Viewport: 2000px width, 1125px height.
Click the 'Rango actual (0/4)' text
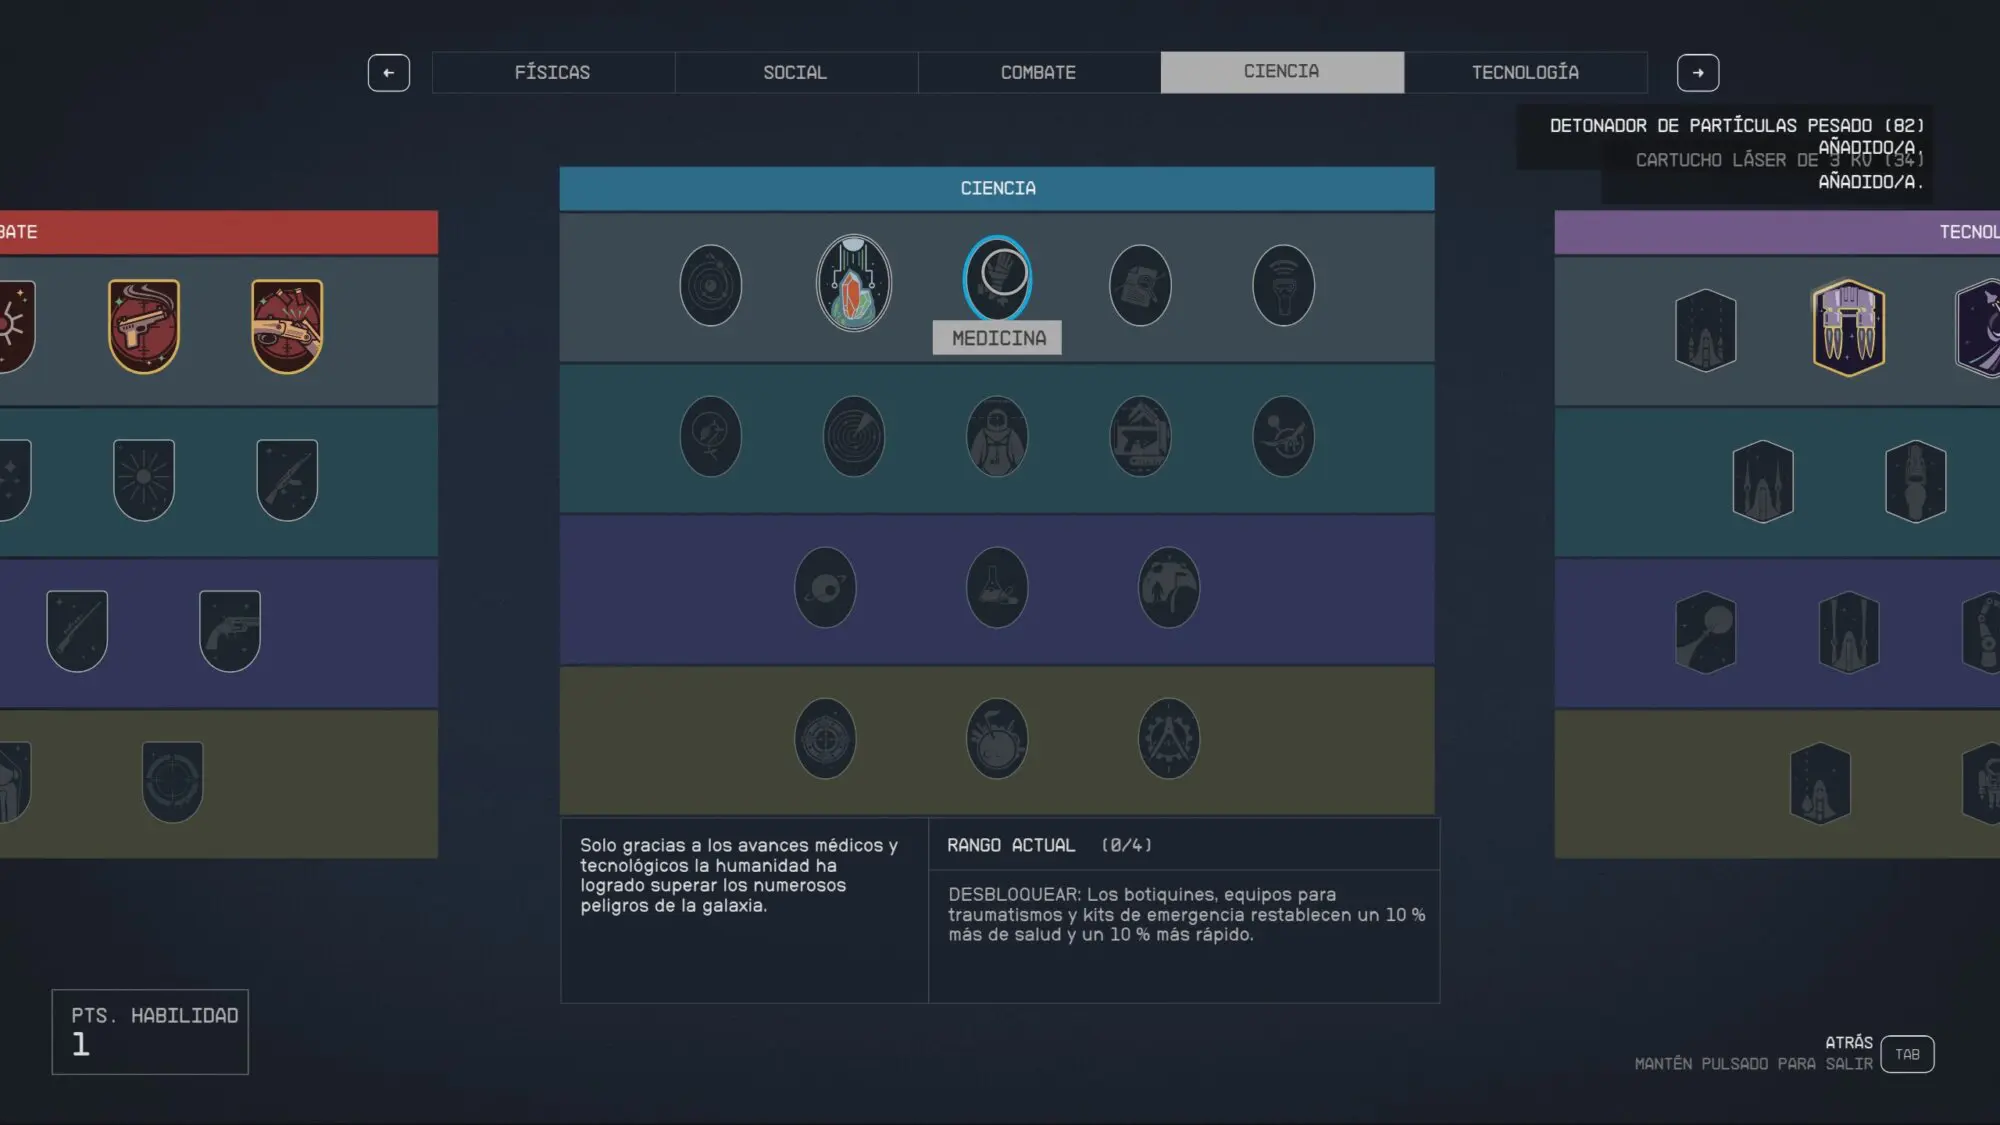click(1050, 845)
